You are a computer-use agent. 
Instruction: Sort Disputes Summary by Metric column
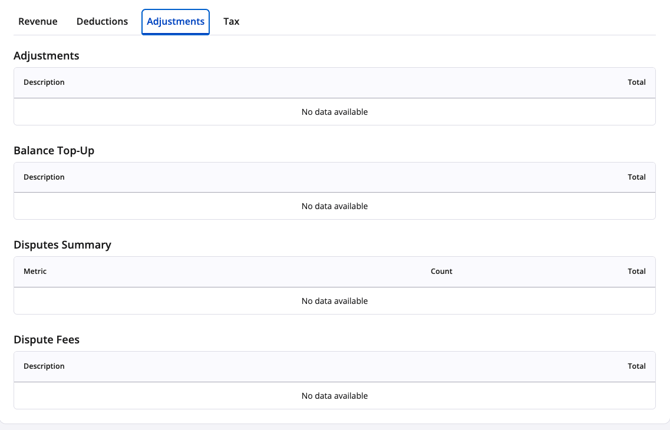35,271
